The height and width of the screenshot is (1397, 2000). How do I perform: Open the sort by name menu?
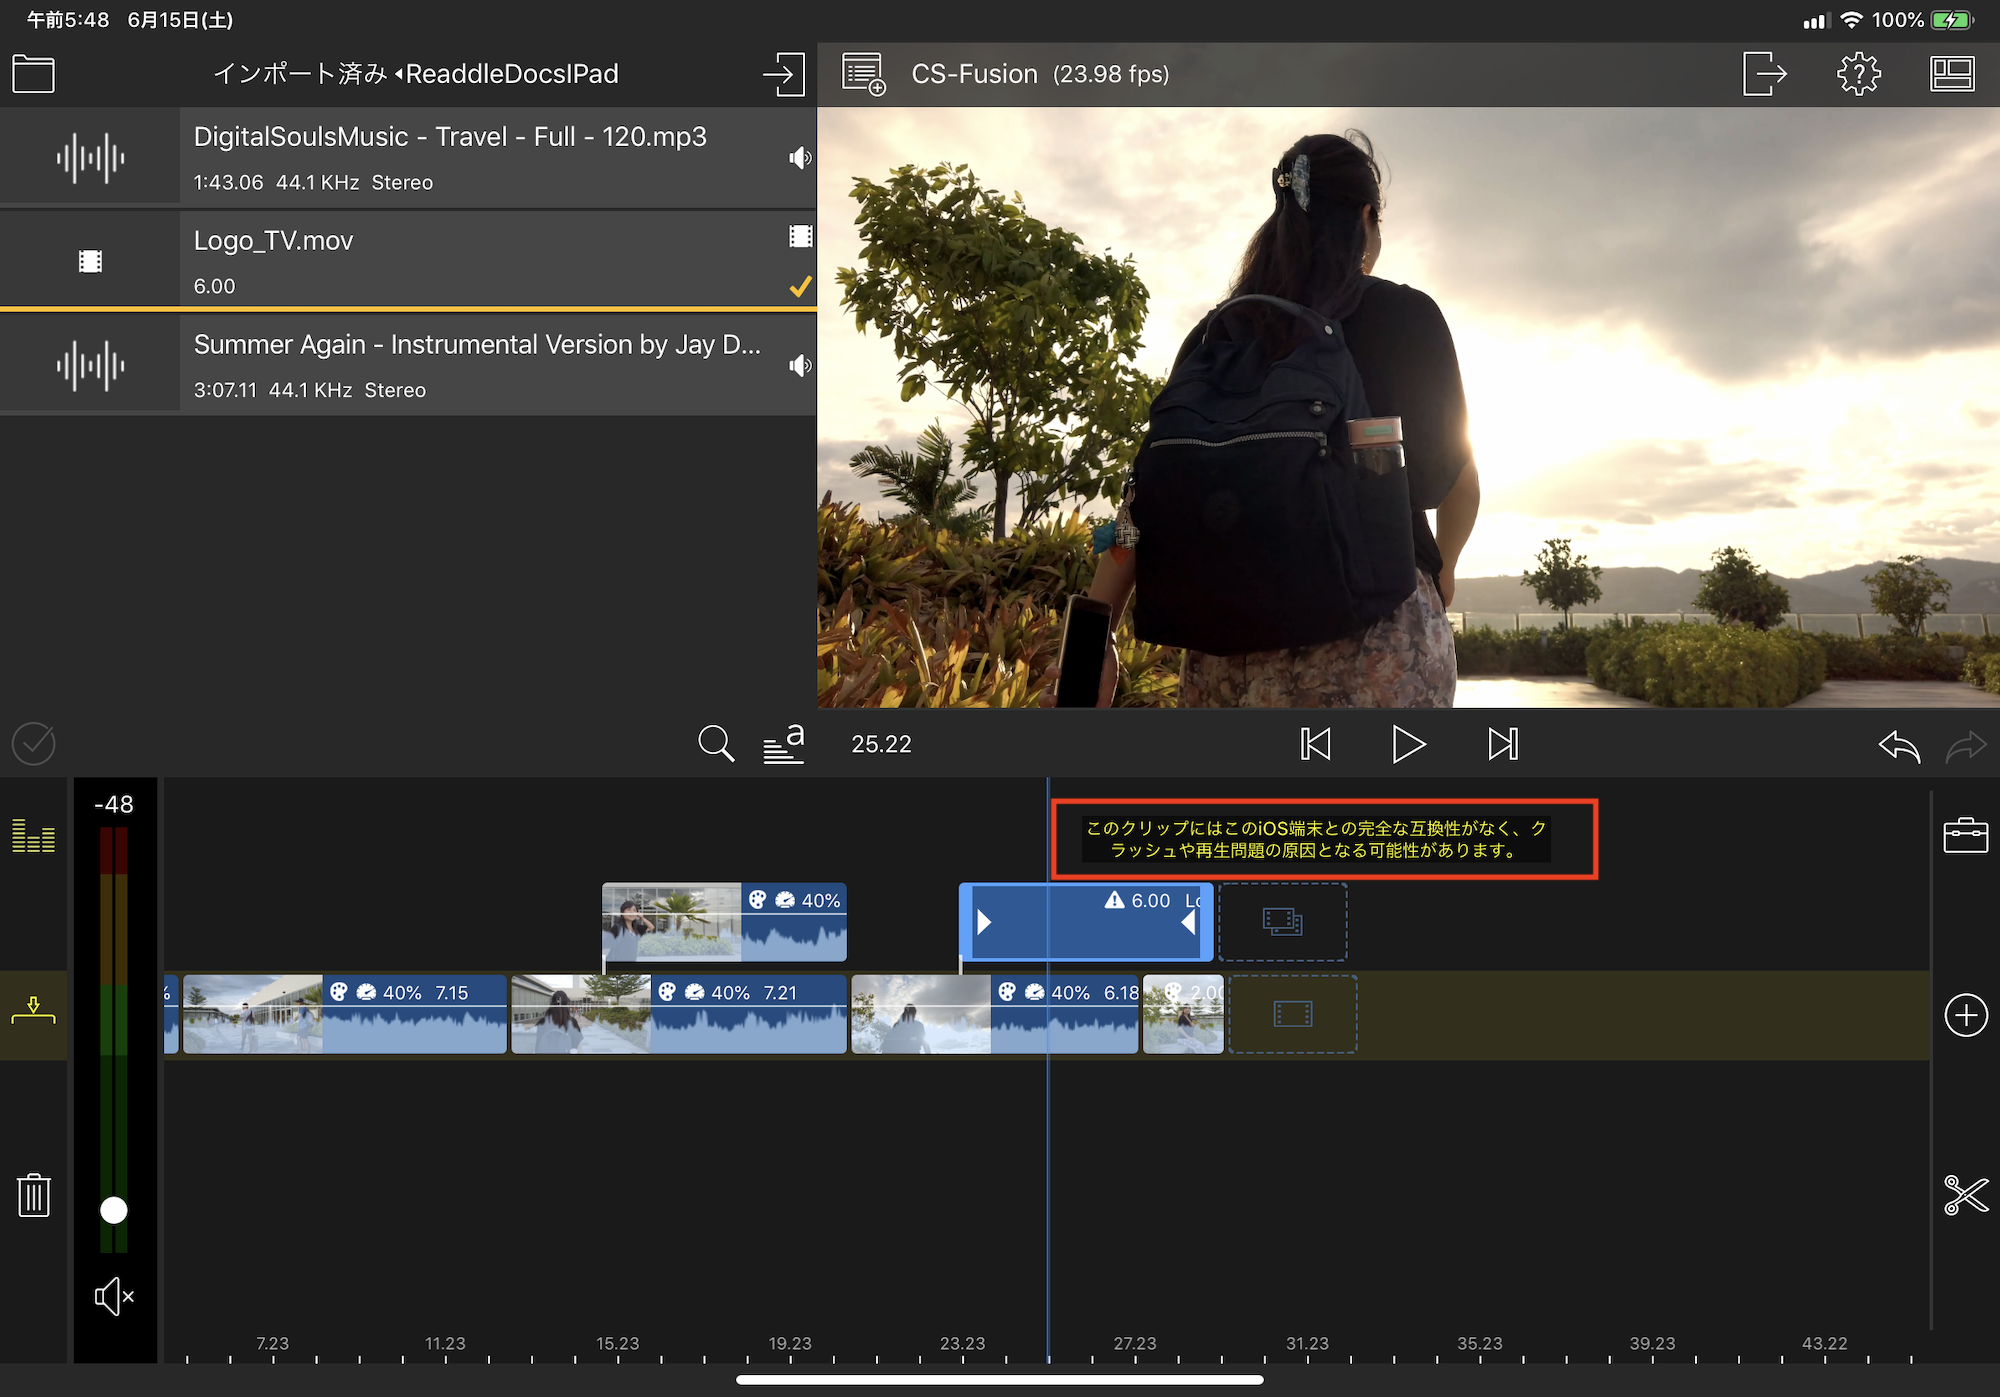tap(784, 744)
